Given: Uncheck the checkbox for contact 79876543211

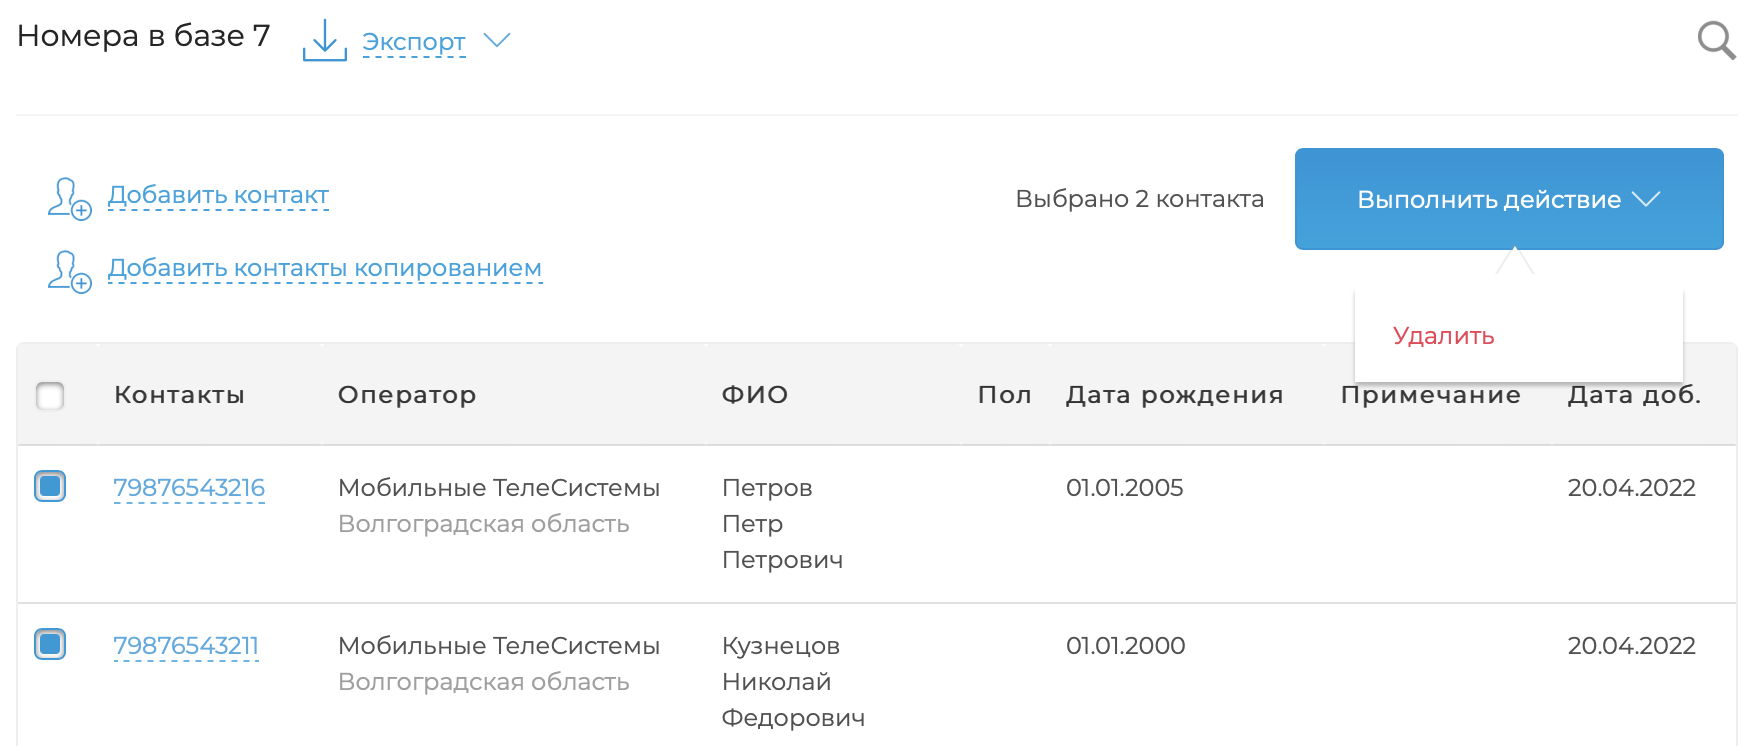Looking at the screenshot, I should point(50,644).
